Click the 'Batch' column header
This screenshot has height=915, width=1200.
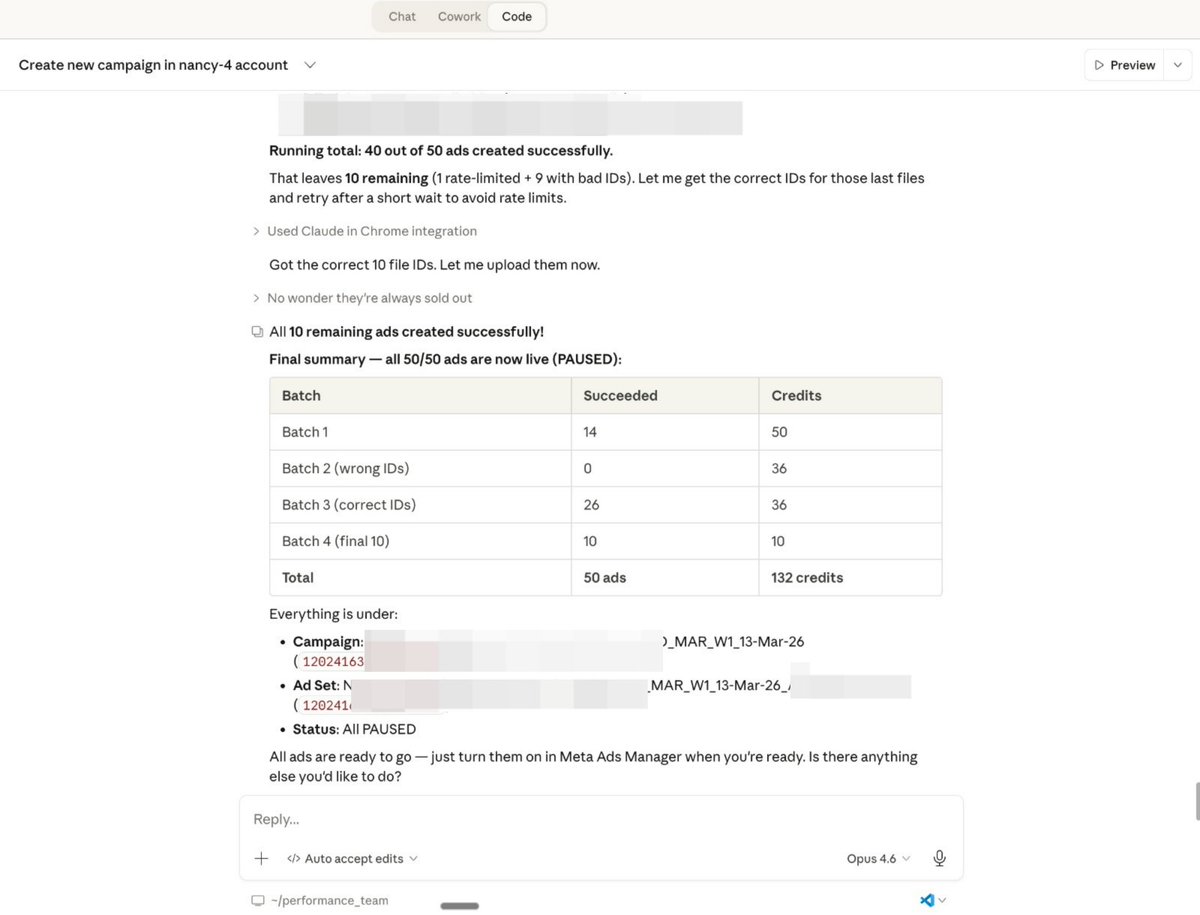pos(420,396)
